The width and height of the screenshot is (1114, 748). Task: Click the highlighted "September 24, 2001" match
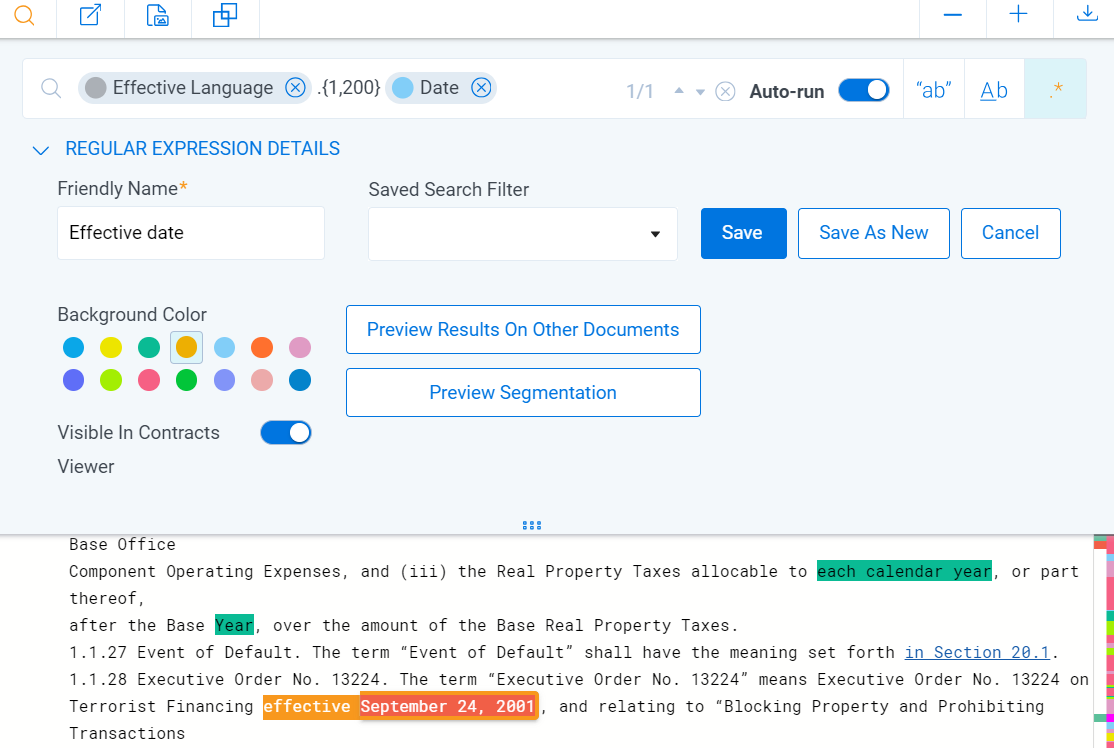tap(448, 706)
